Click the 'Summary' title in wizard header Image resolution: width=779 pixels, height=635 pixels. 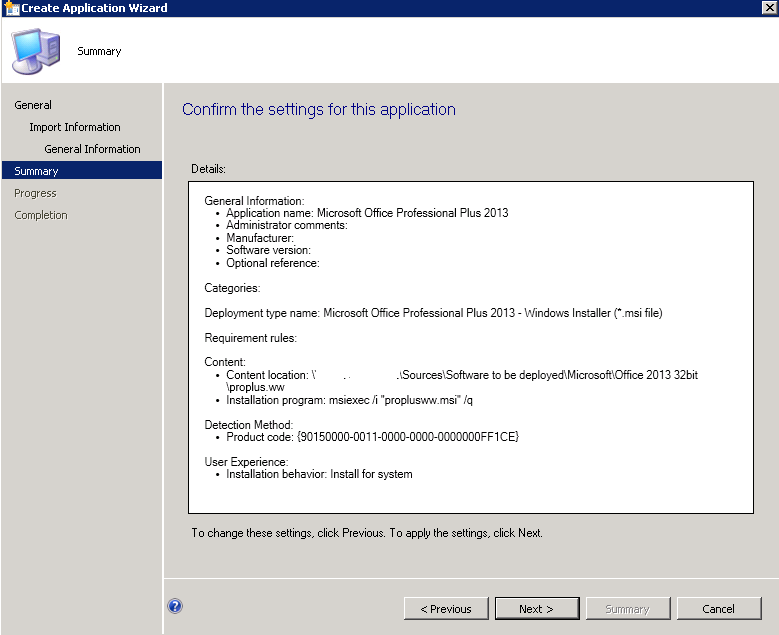[x=99, y=51]
